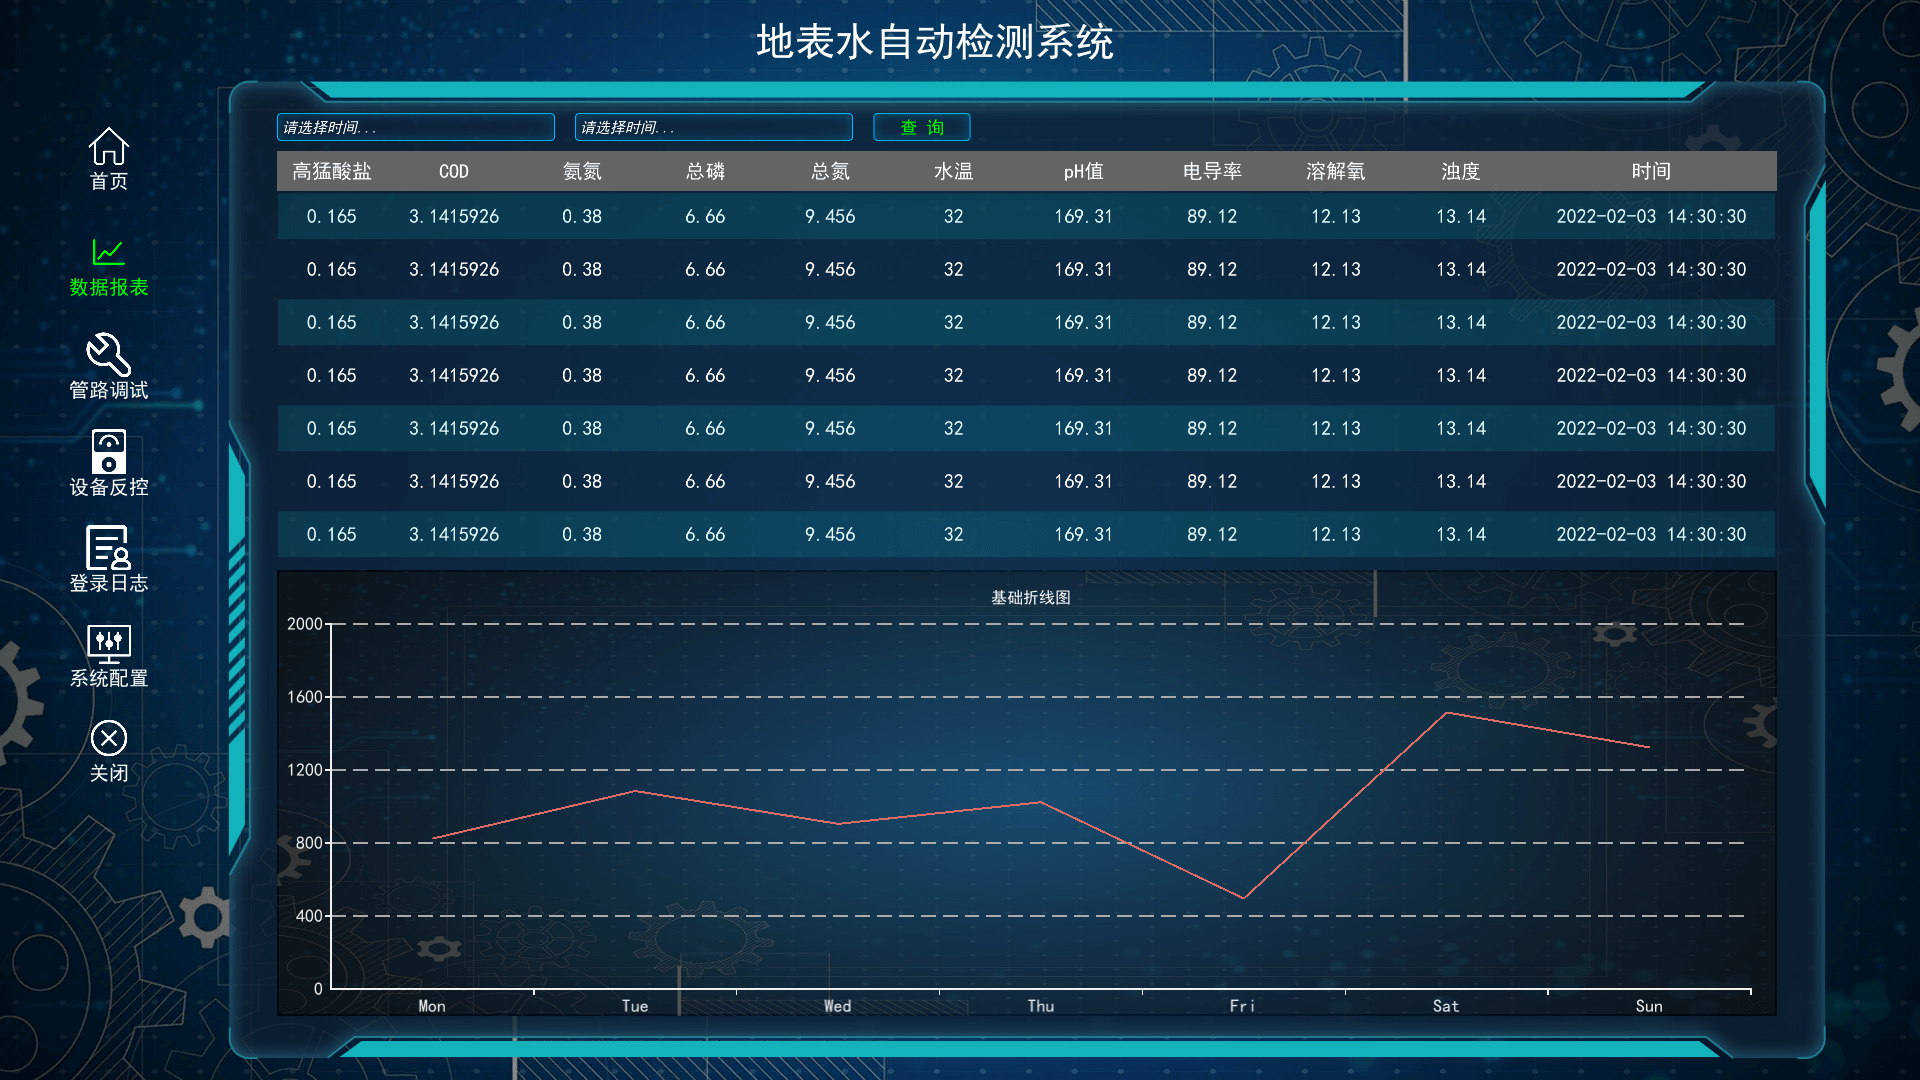Screen dimensions: 1920x1080
Task: Select the fourth row's 6.66 cell
Action: 705,375
